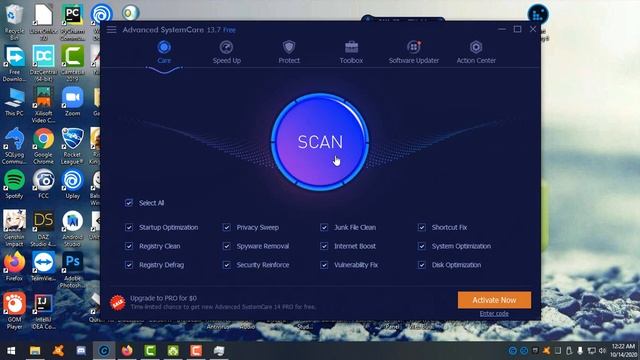The image size is (640, 360).
Task: Select the Google Chrome desktop icon
Action: coord(43,146)
